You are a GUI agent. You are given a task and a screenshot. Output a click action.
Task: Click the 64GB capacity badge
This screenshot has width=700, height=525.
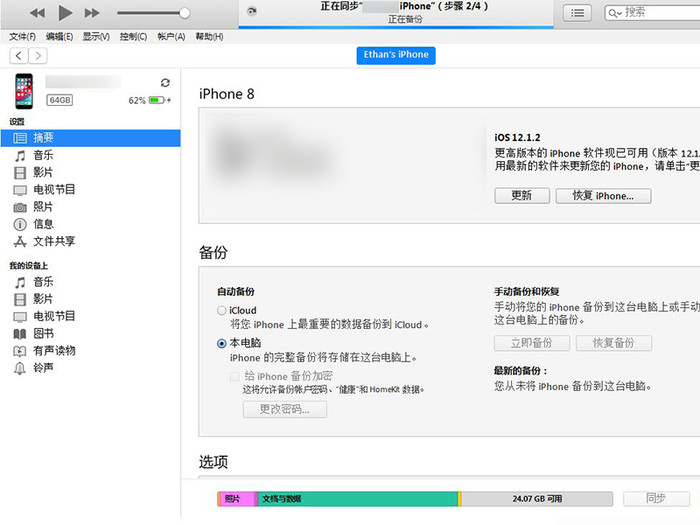coord(60,100)
